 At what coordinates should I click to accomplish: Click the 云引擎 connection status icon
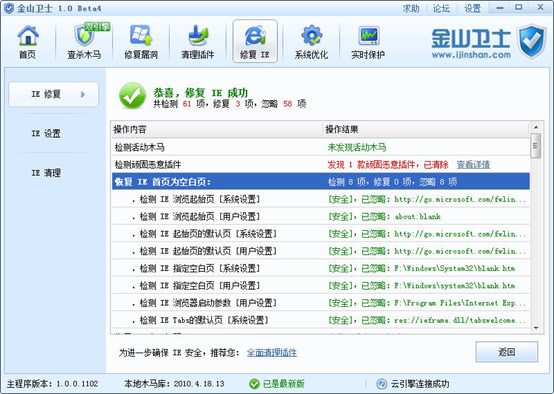[x=382, y=384]
